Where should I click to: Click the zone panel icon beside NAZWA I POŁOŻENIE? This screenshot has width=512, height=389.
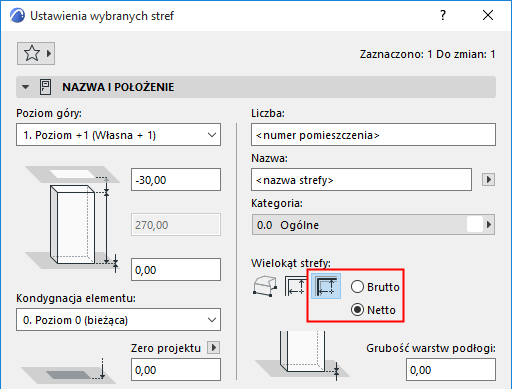45,87
